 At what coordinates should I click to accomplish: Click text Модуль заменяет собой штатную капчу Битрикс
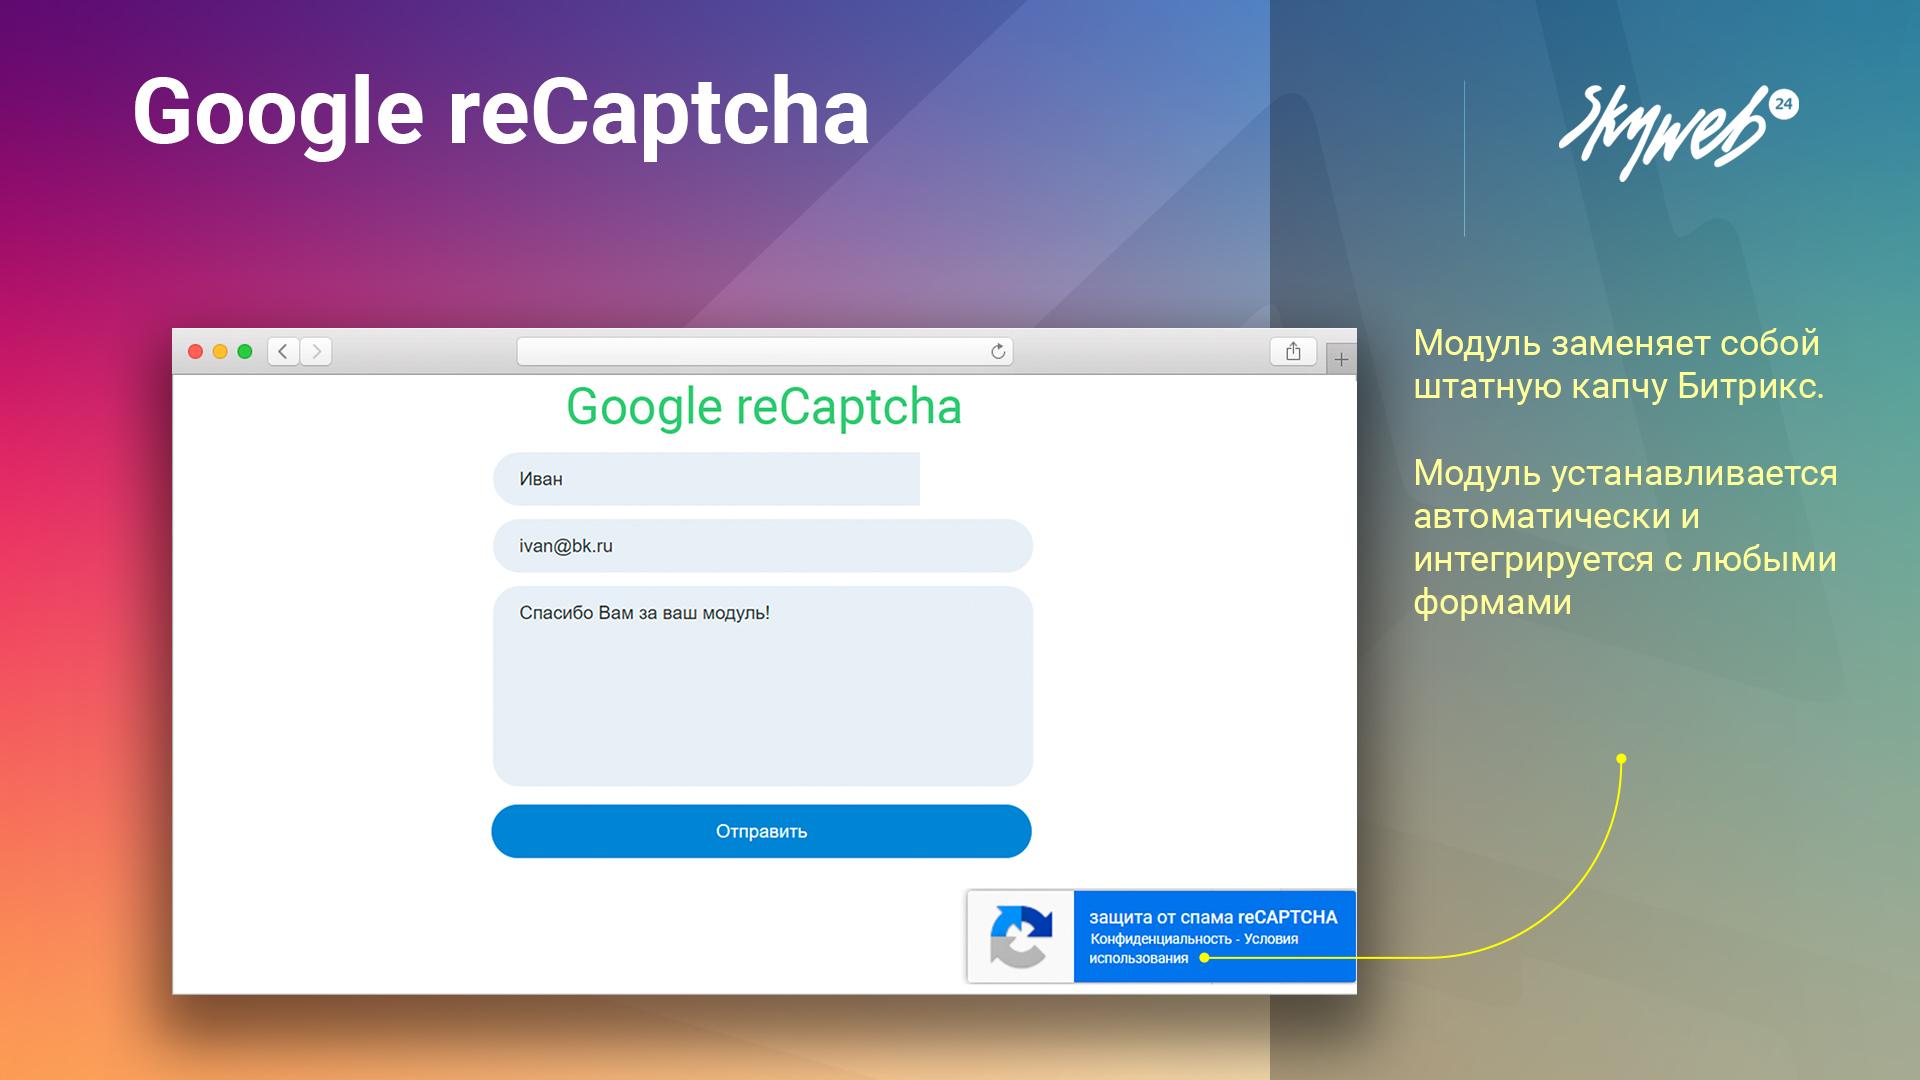pyautogui.click(x=1619, y=364)
